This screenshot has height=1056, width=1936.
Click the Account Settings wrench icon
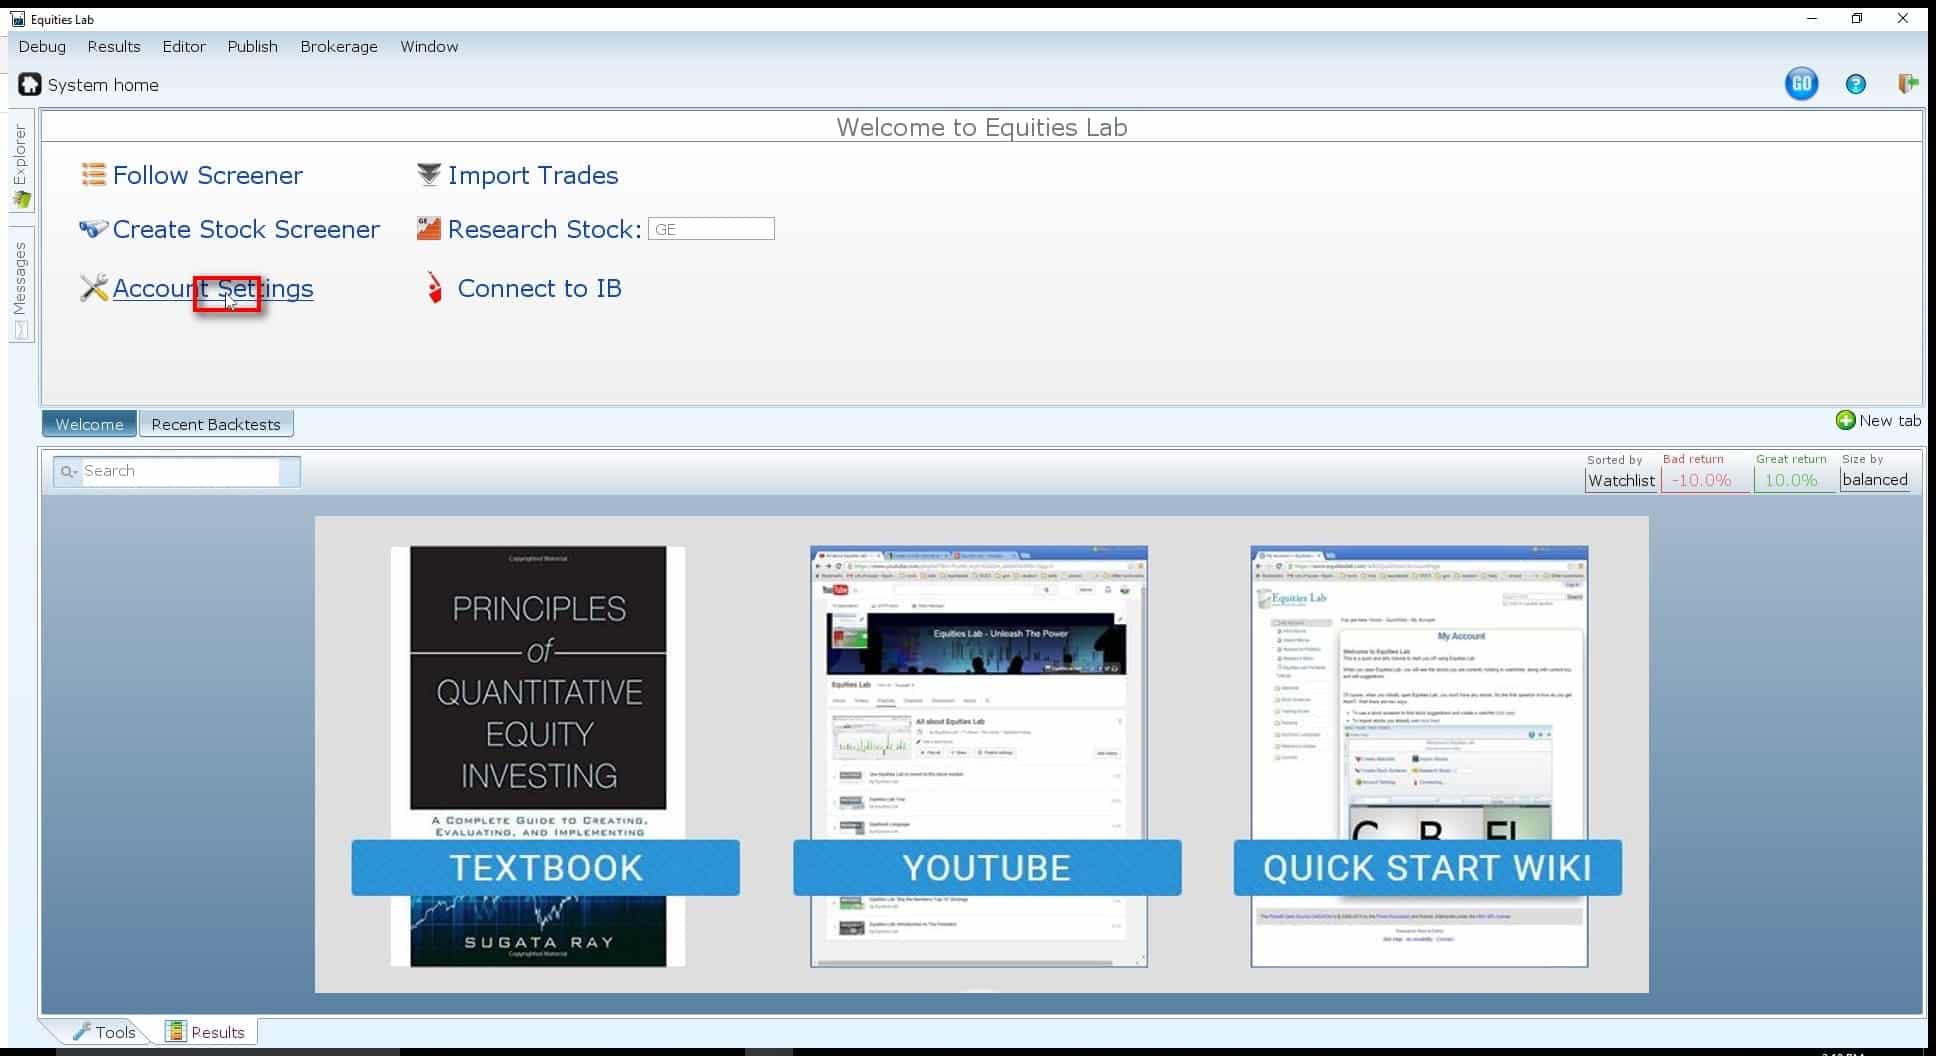click(93, 288)
